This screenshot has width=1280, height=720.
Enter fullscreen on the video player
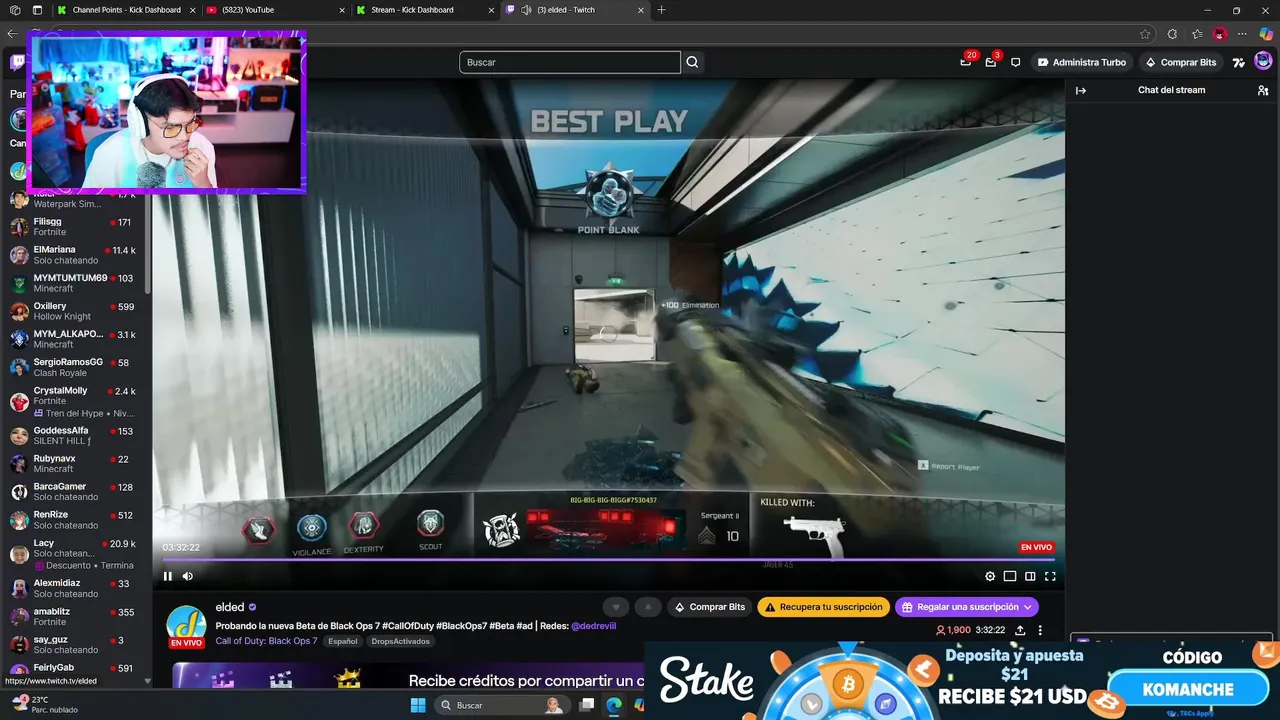pyautogui.click(x=1050, y=576)
